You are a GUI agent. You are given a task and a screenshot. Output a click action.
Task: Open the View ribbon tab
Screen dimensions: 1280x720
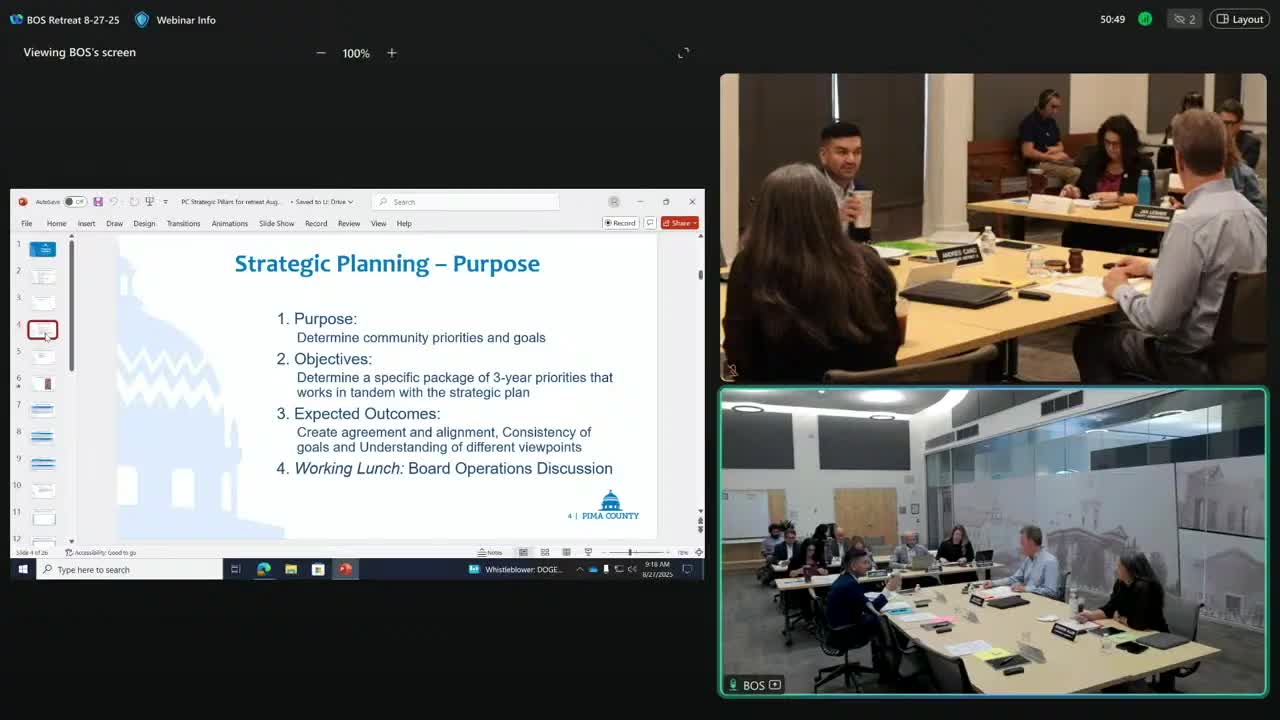click(x=379, y=223)
